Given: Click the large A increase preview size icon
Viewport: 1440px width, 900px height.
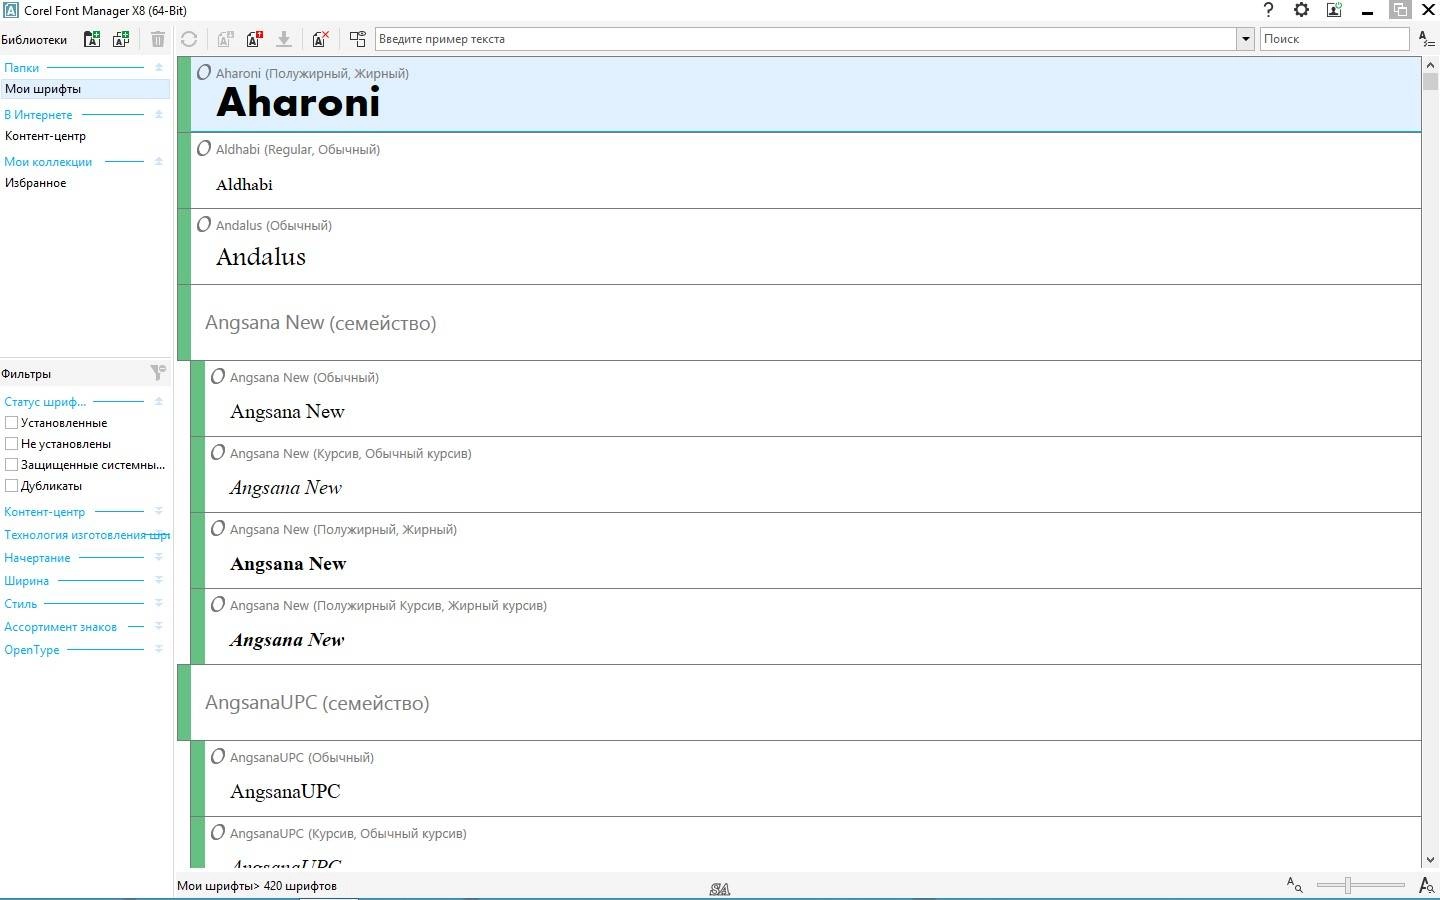Looking at the screenshot, I should click(1427, 885).
